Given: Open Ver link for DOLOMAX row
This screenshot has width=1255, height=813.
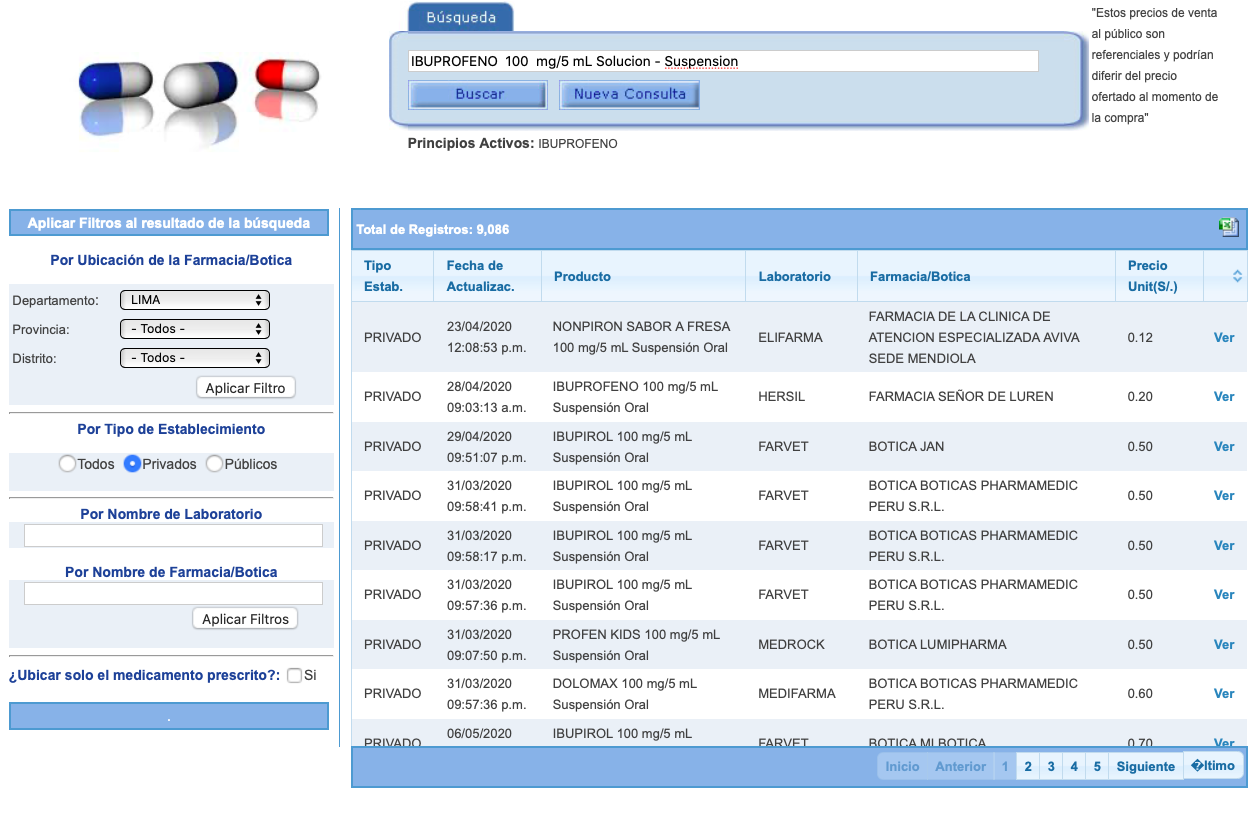Looking at the screenshot, I should pyautogui.click(x=1224, y=694).
